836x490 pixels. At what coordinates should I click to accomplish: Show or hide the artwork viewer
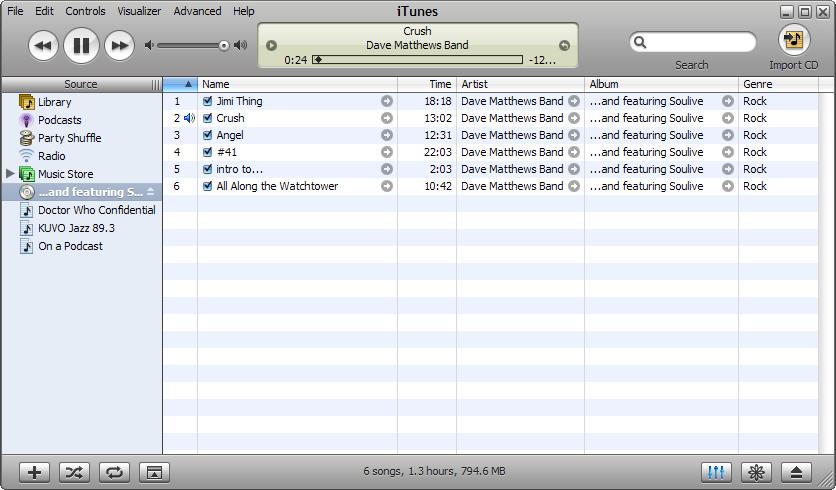tap(154, 472)
